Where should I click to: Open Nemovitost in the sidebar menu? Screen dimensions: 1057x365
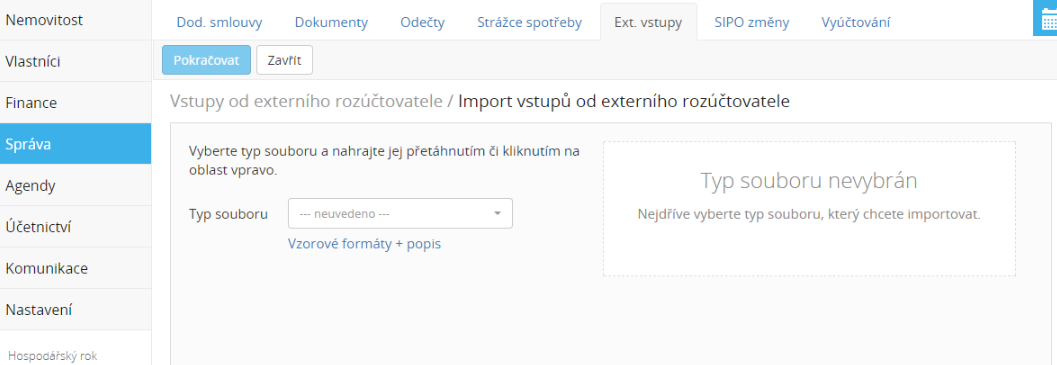tap(76, 20)
